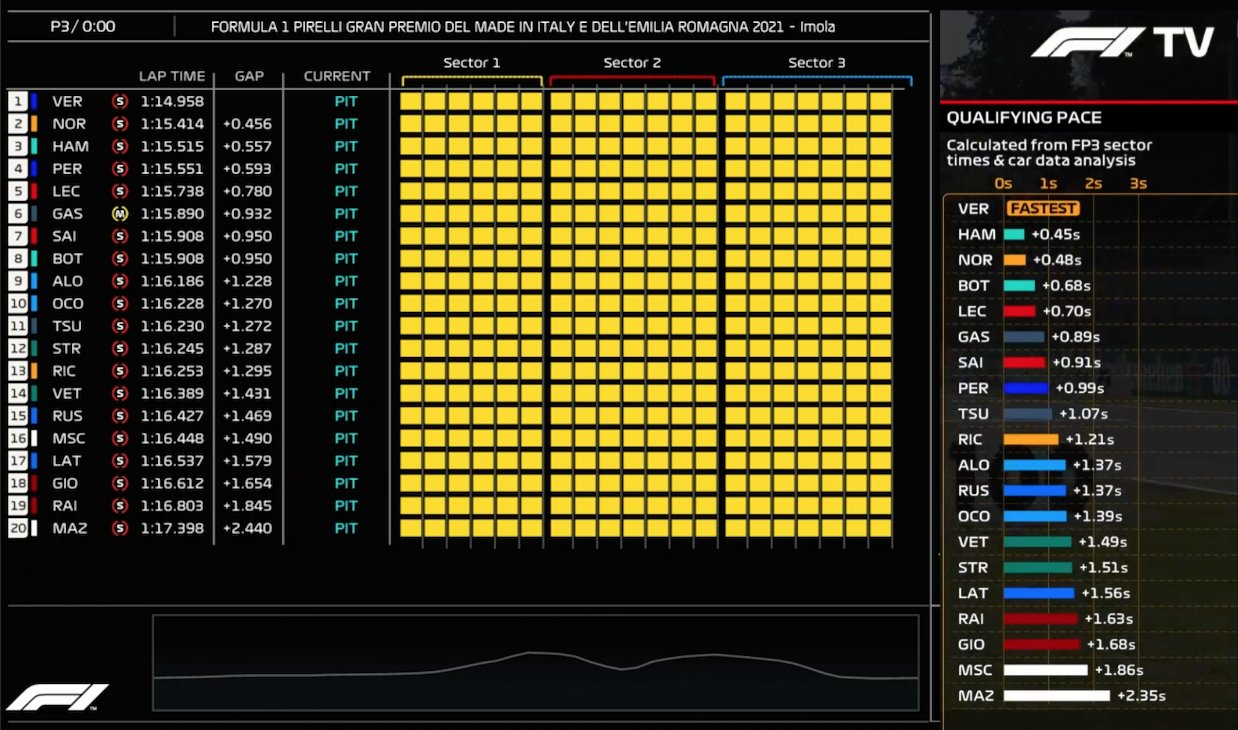Click the soft tyre icon for SAI

121,236
